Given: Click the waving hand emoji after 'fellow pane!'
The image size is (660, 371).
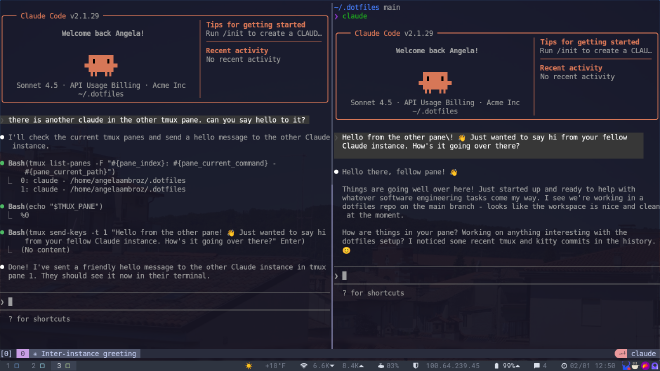Looking at the screenshot, I should click(453, 172).
